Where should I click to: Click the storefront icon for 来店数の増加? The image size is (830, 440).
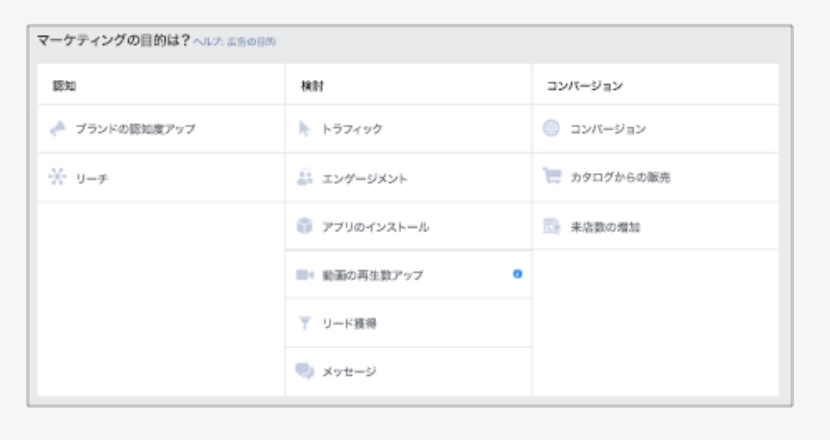(551, 227)
